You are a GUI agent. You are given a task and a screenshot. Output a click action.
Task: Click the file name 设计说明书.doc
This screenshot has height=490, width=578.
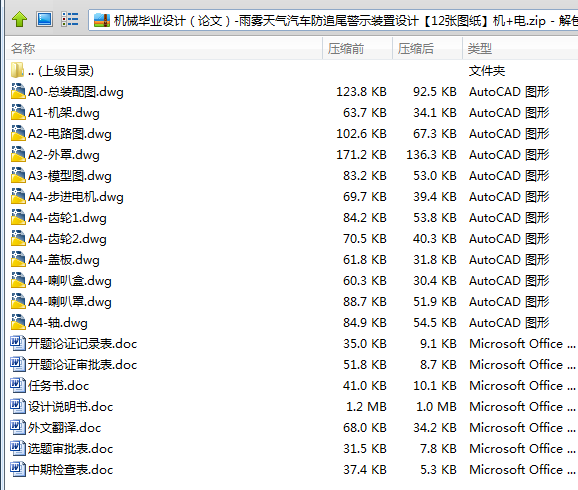coord(70,407)
